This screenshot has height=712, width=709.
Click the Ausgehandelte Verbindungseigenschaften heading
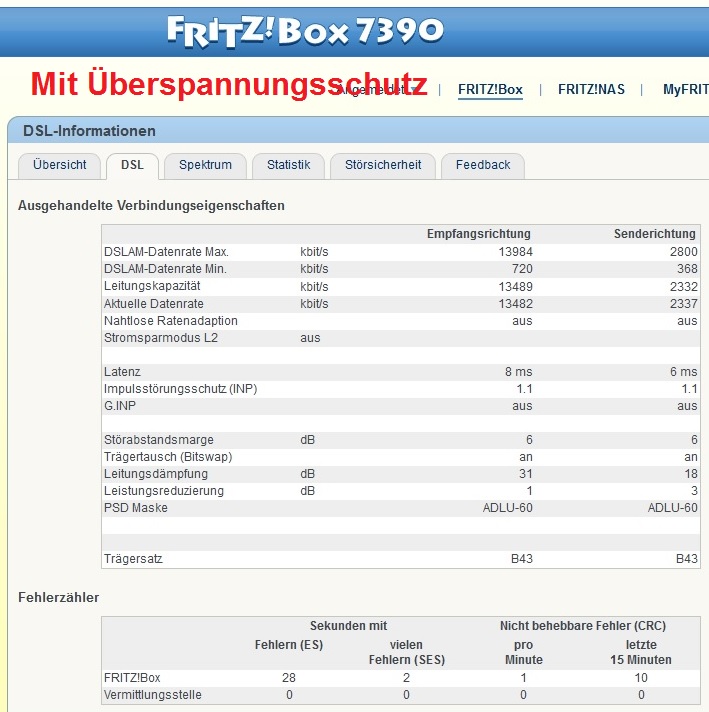click(151, 206)
